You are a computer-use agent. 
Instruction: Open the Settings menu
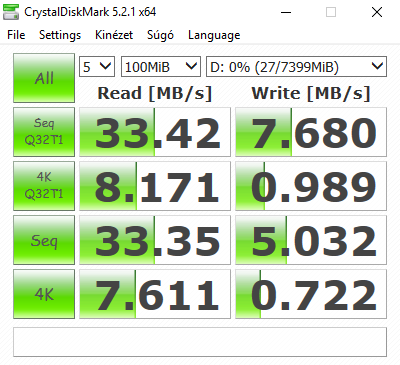(60, 35)
